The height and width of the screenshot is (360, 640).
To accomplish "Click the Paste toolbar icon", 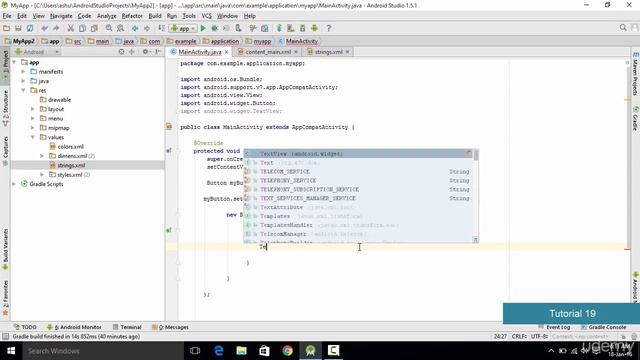I will tap(94, 28).
